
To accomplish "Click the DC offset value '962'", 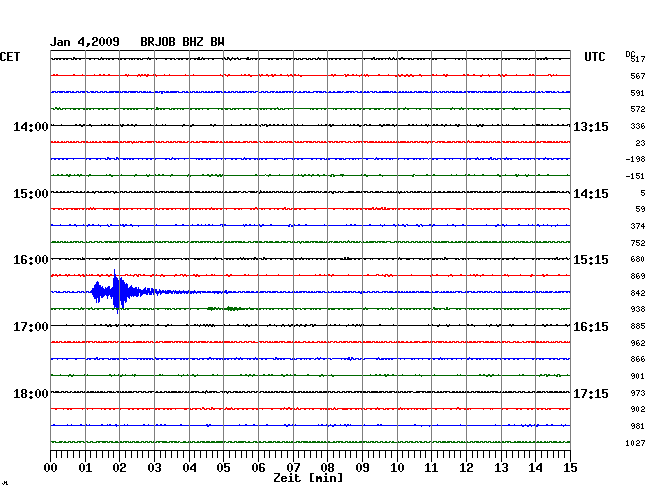I will point(638,343).
